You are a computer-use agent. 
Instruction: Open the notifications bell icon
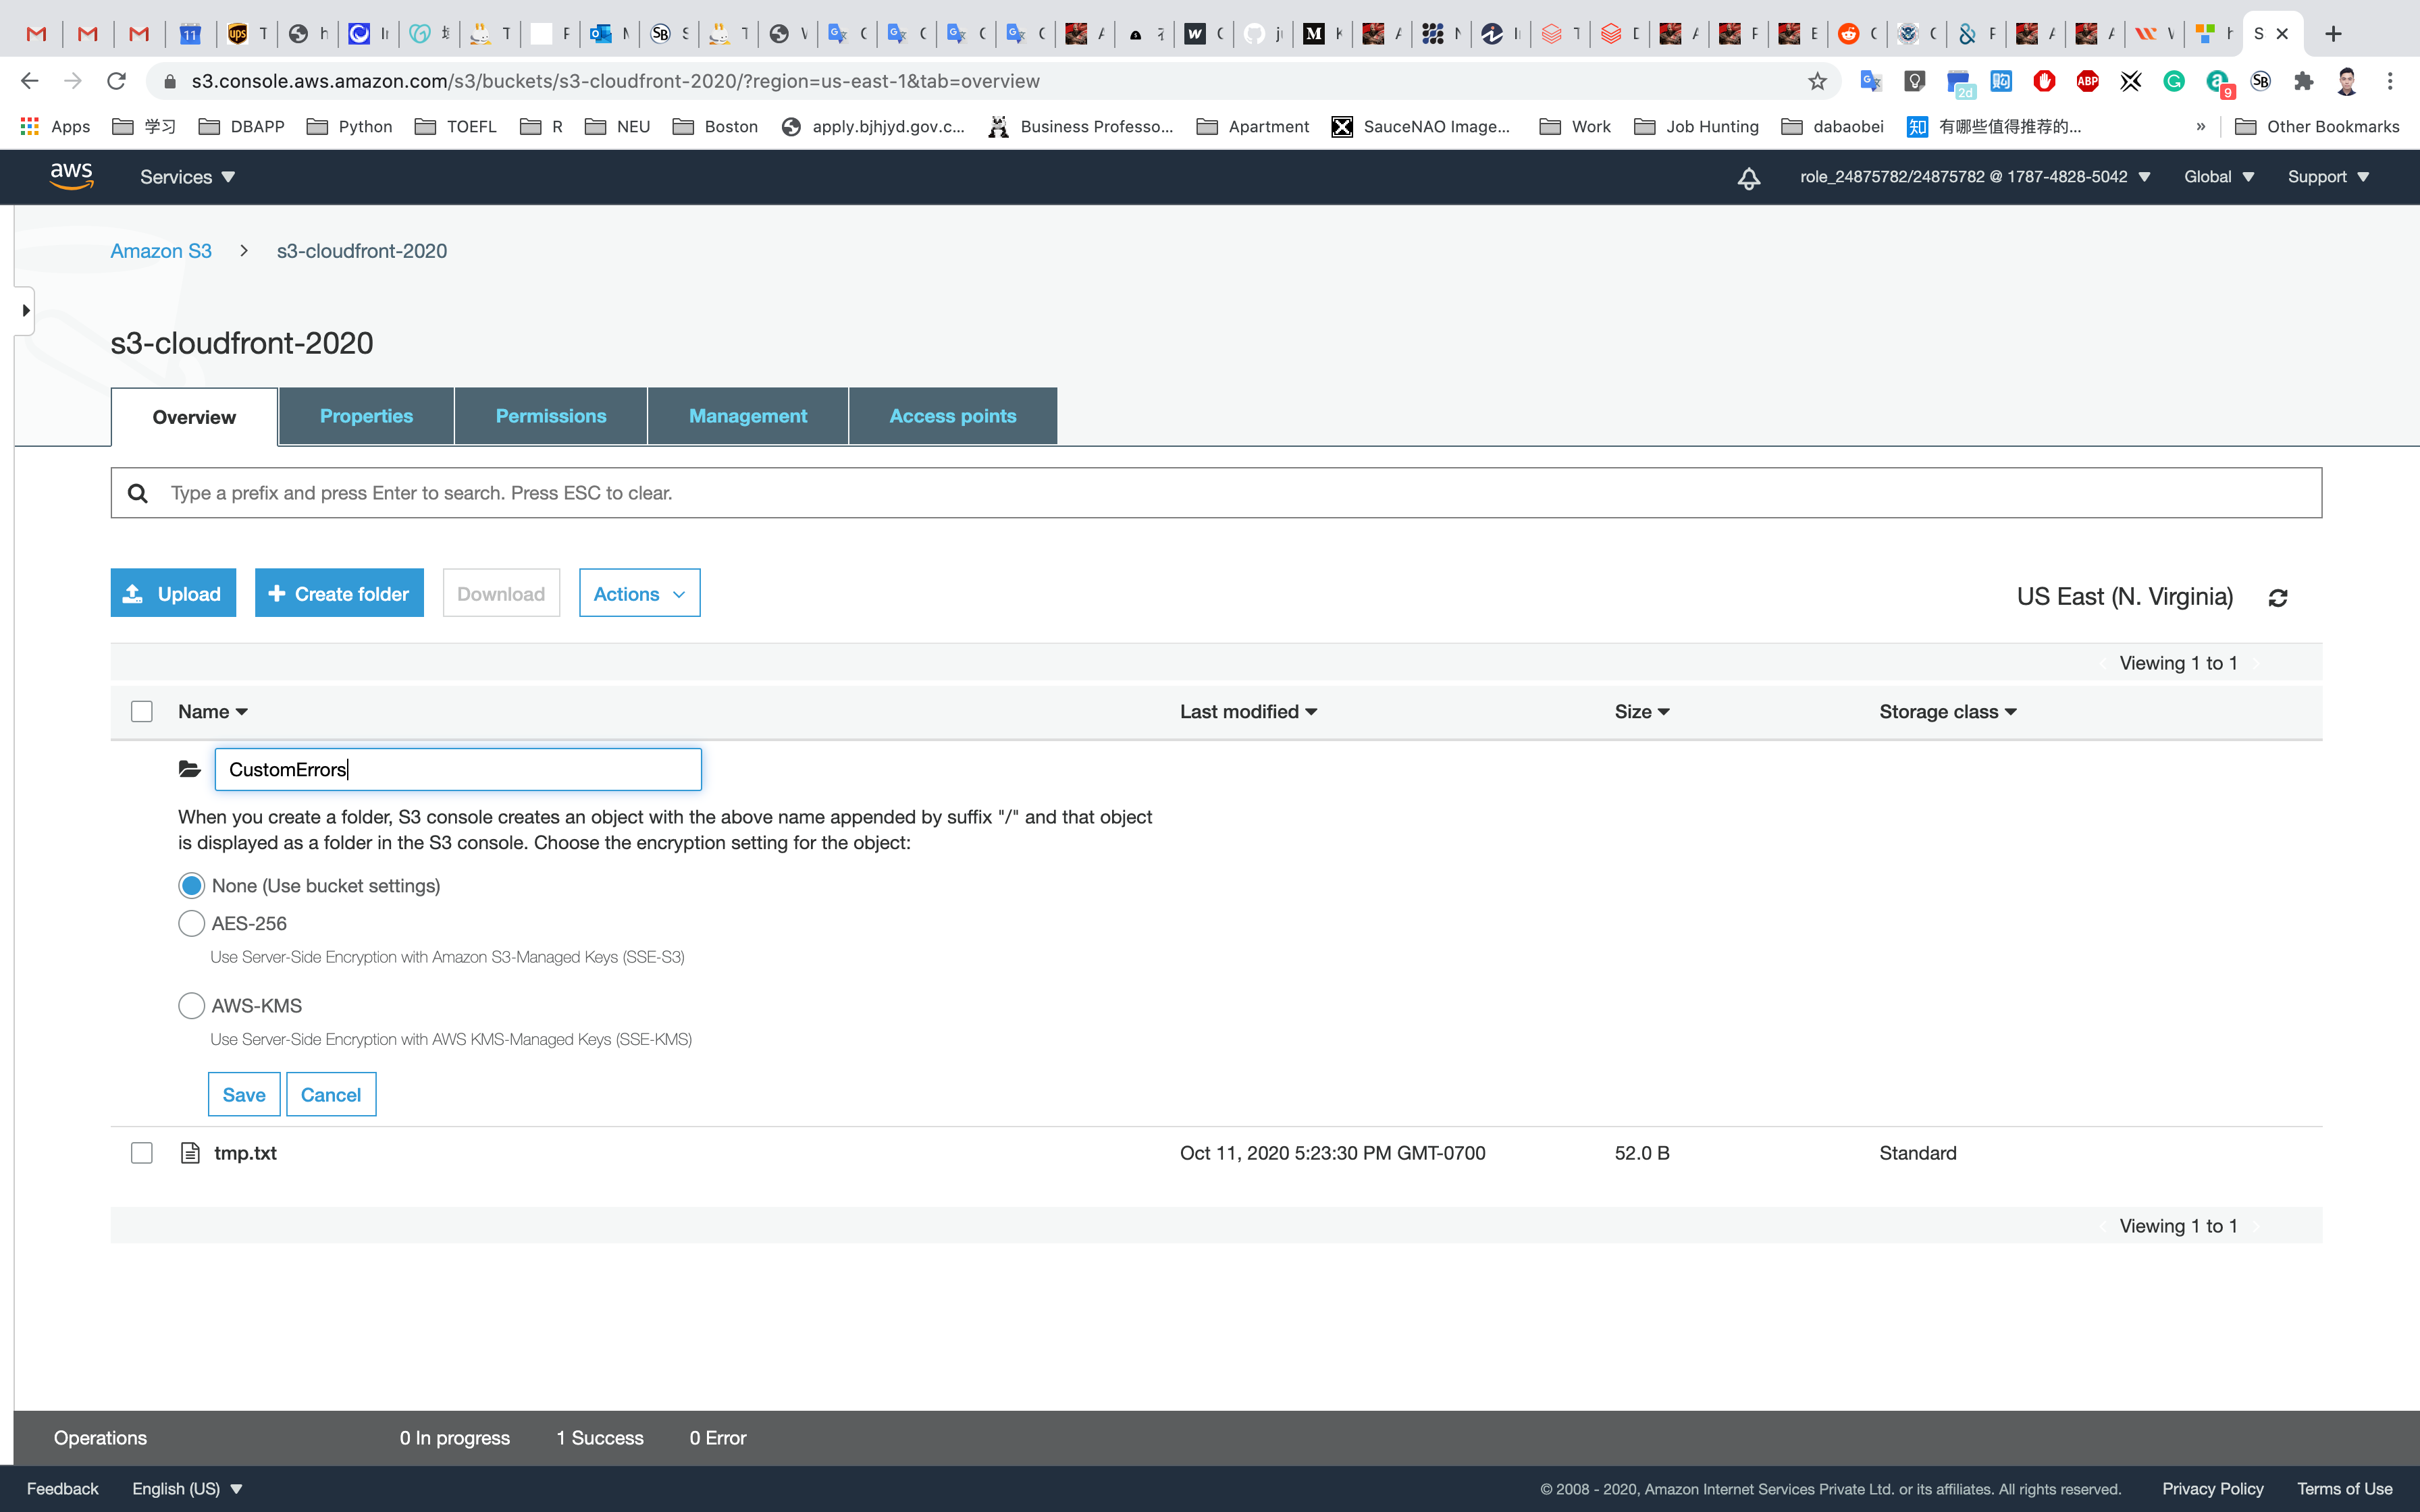click(1748, 178)
